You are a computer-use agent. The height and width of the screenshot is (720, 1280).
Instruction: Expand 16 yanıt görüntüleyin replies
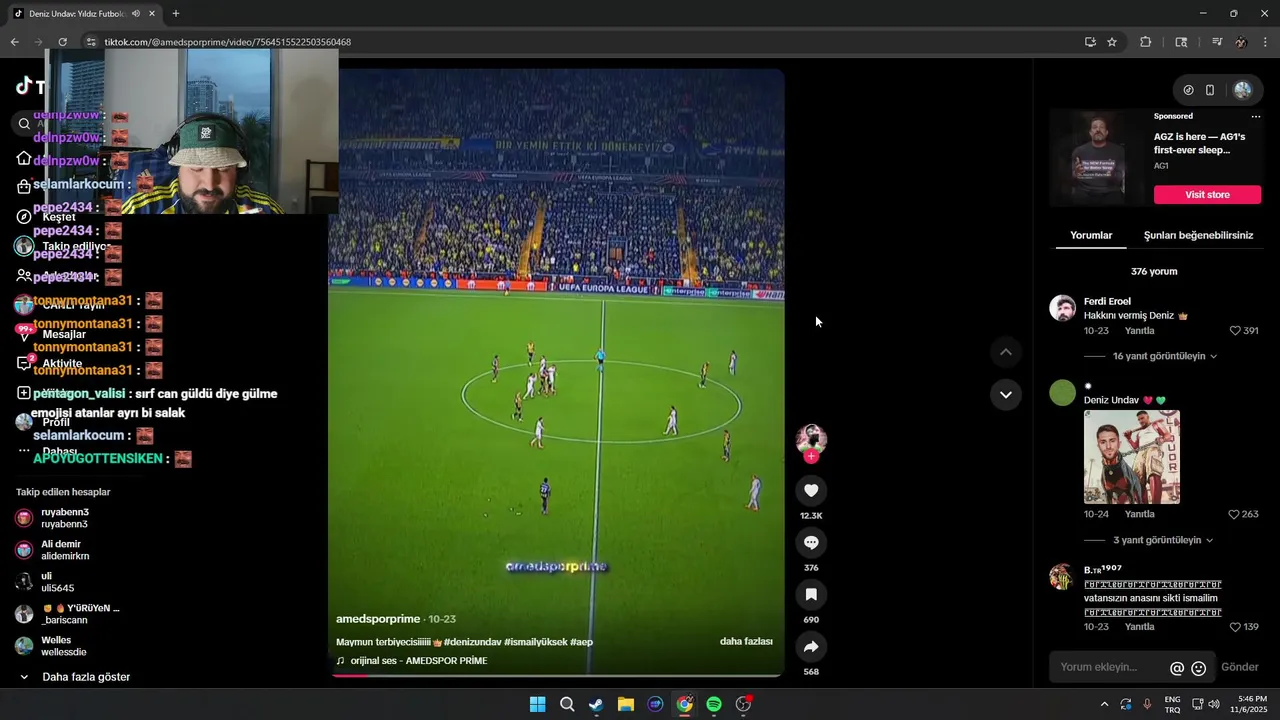pyautogui.click(x=1165, y=356)
